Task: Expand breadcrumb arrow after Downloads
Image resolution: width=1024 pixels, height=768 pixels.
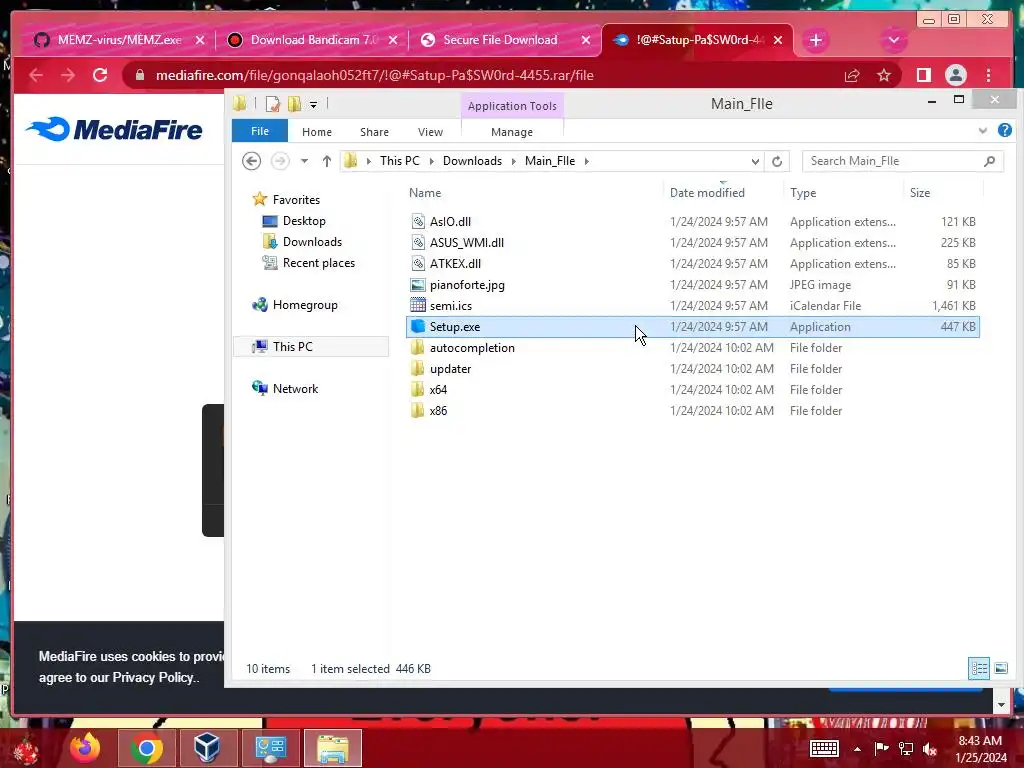Action: [513, 161]
